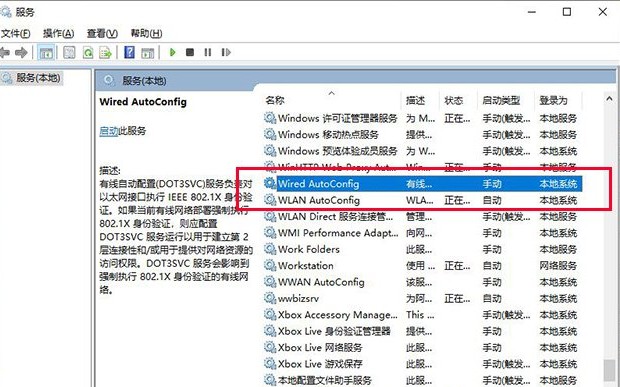Pause the service with pause icon
The image size is (620, 387).
pyautogui.click(x=208, y=52)
